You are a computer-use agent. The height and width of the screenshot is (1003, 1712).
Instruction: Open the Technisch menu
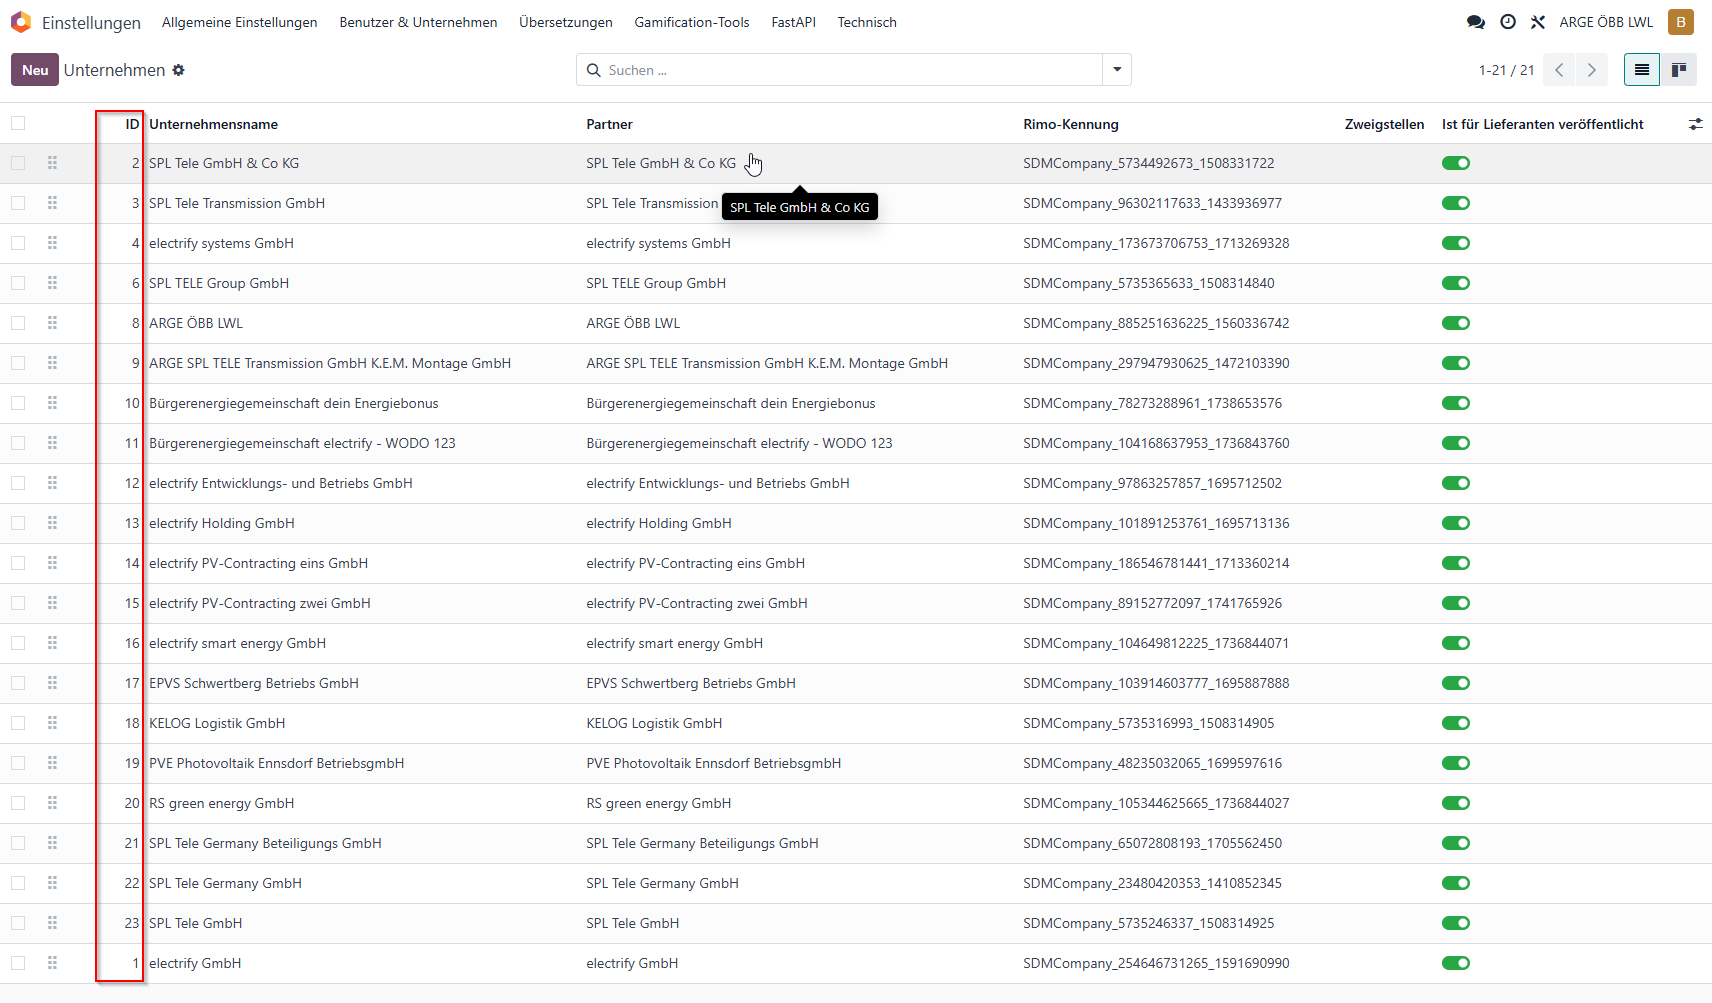pos(867,22)
